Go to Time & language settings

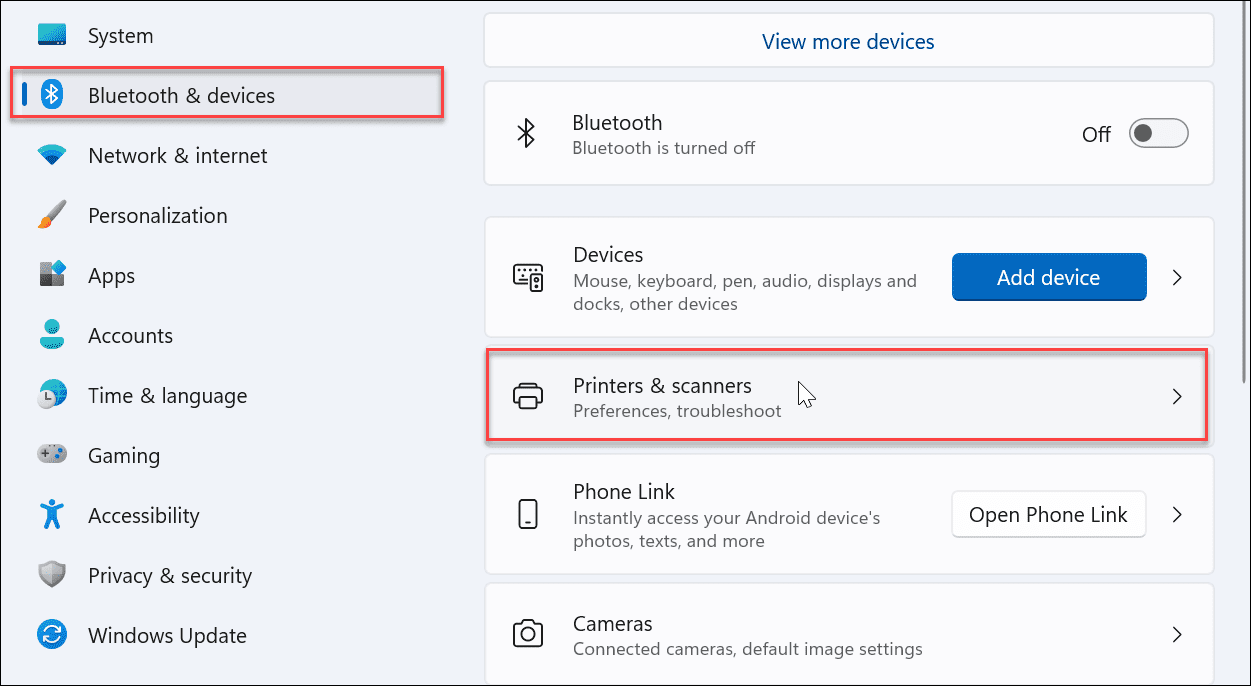167,395
